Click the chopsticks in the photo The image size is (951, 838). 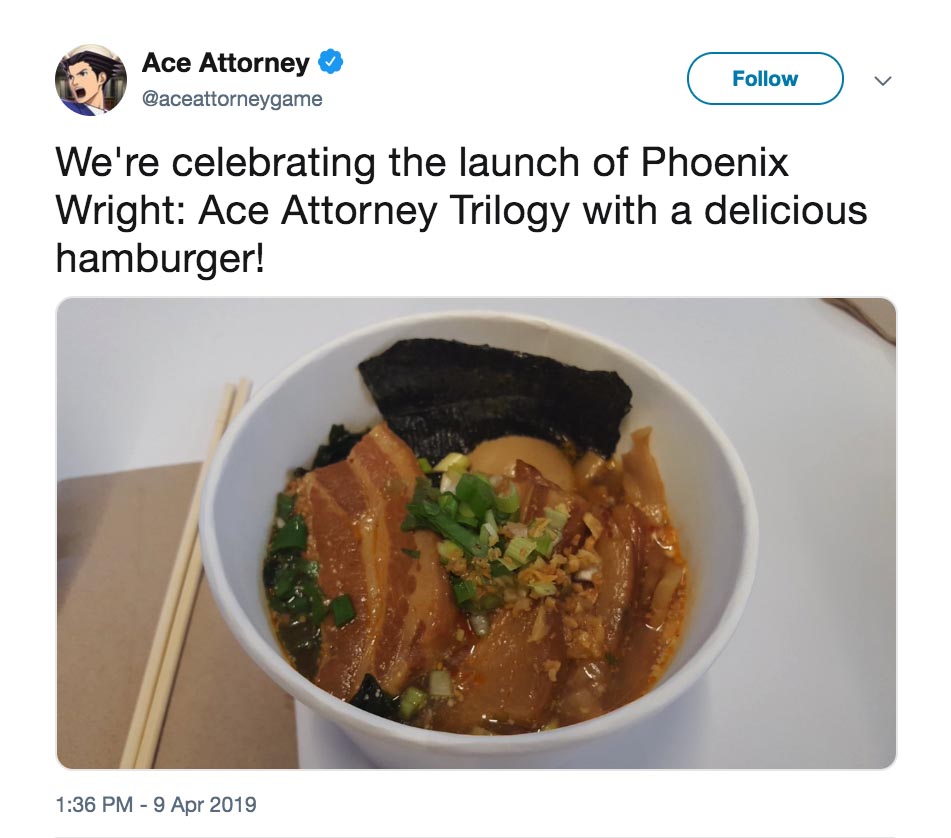(x=184, y=573)
